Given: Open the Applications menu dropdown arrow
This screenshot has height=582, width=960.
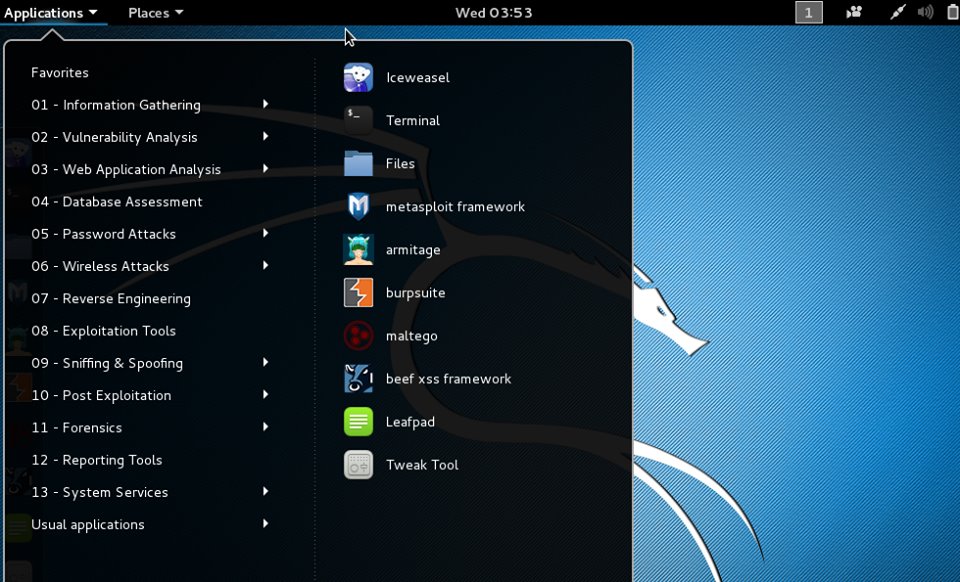Looking at the screenshot, I should (x=92, y=12).
